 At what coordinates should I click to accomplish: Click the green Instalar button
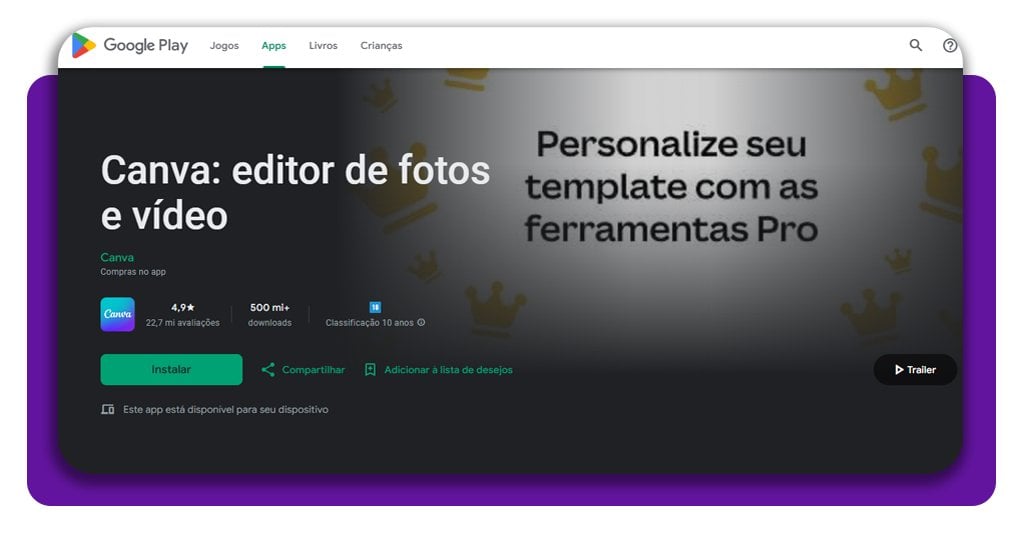click(171, 370)
